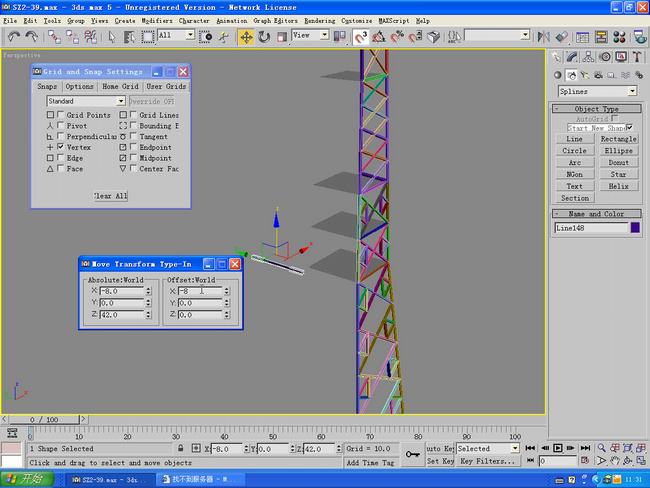
Task: Click the Undo arrow in the toolbar
Action: (14, 37)
